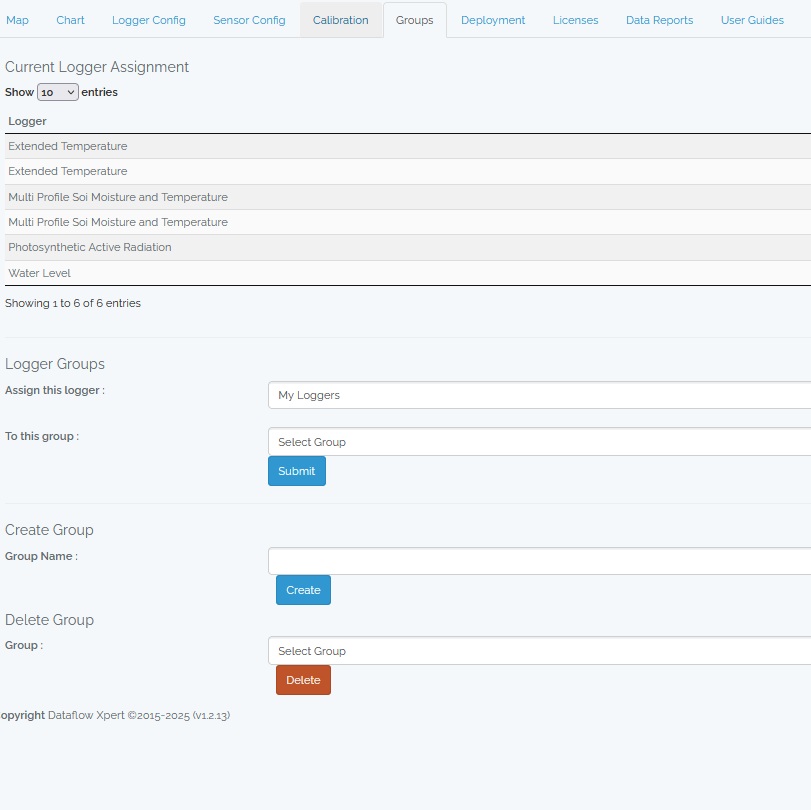The image size is (811, 810).
Task: Focus the Group Name text field
Action: pos(540,561)
